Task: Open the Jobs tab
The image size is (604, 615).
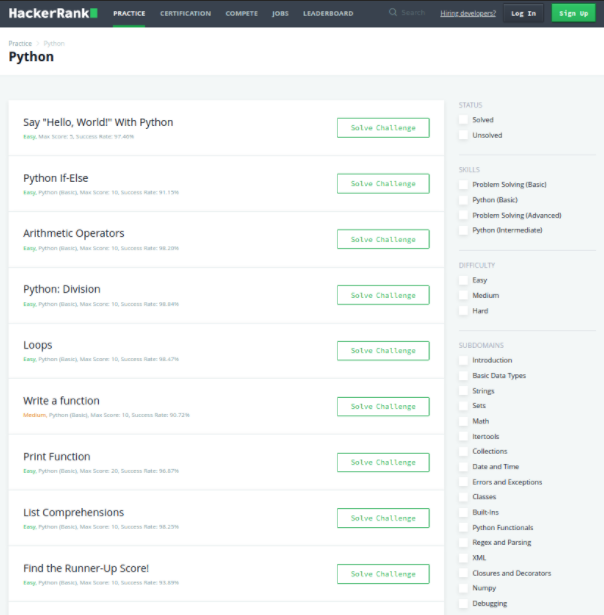Action: (x=280, y=13)
